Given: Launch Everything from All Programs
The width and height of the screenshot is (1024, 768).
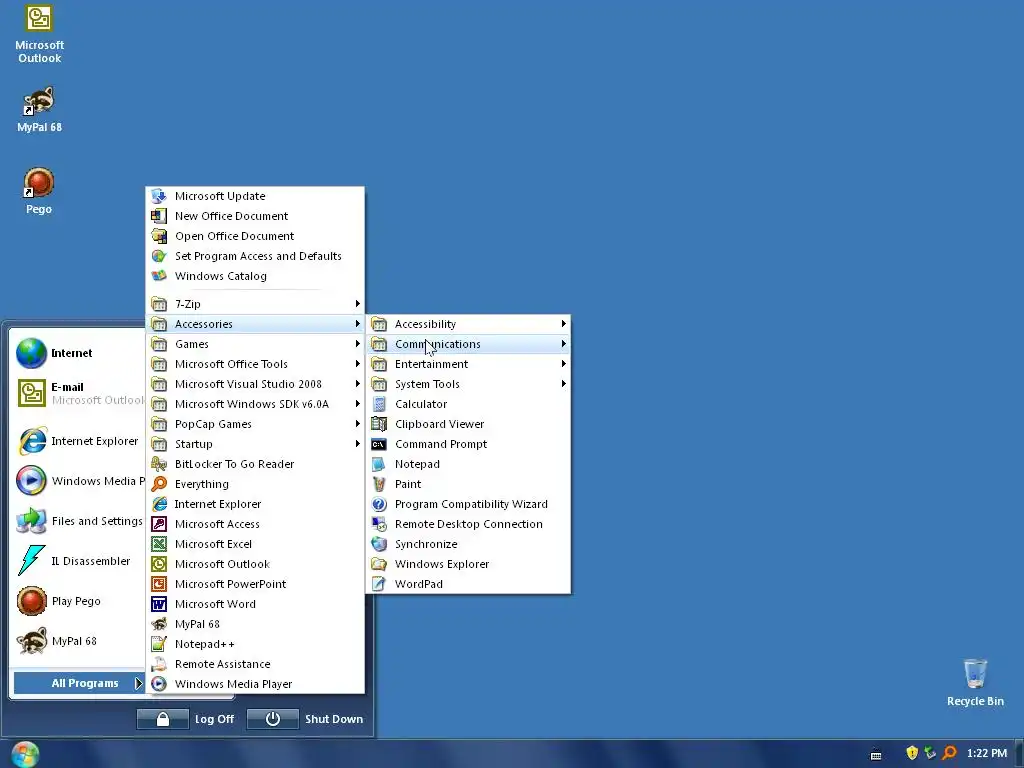Looking at the screenshot, I should click(x=255, y=485).
